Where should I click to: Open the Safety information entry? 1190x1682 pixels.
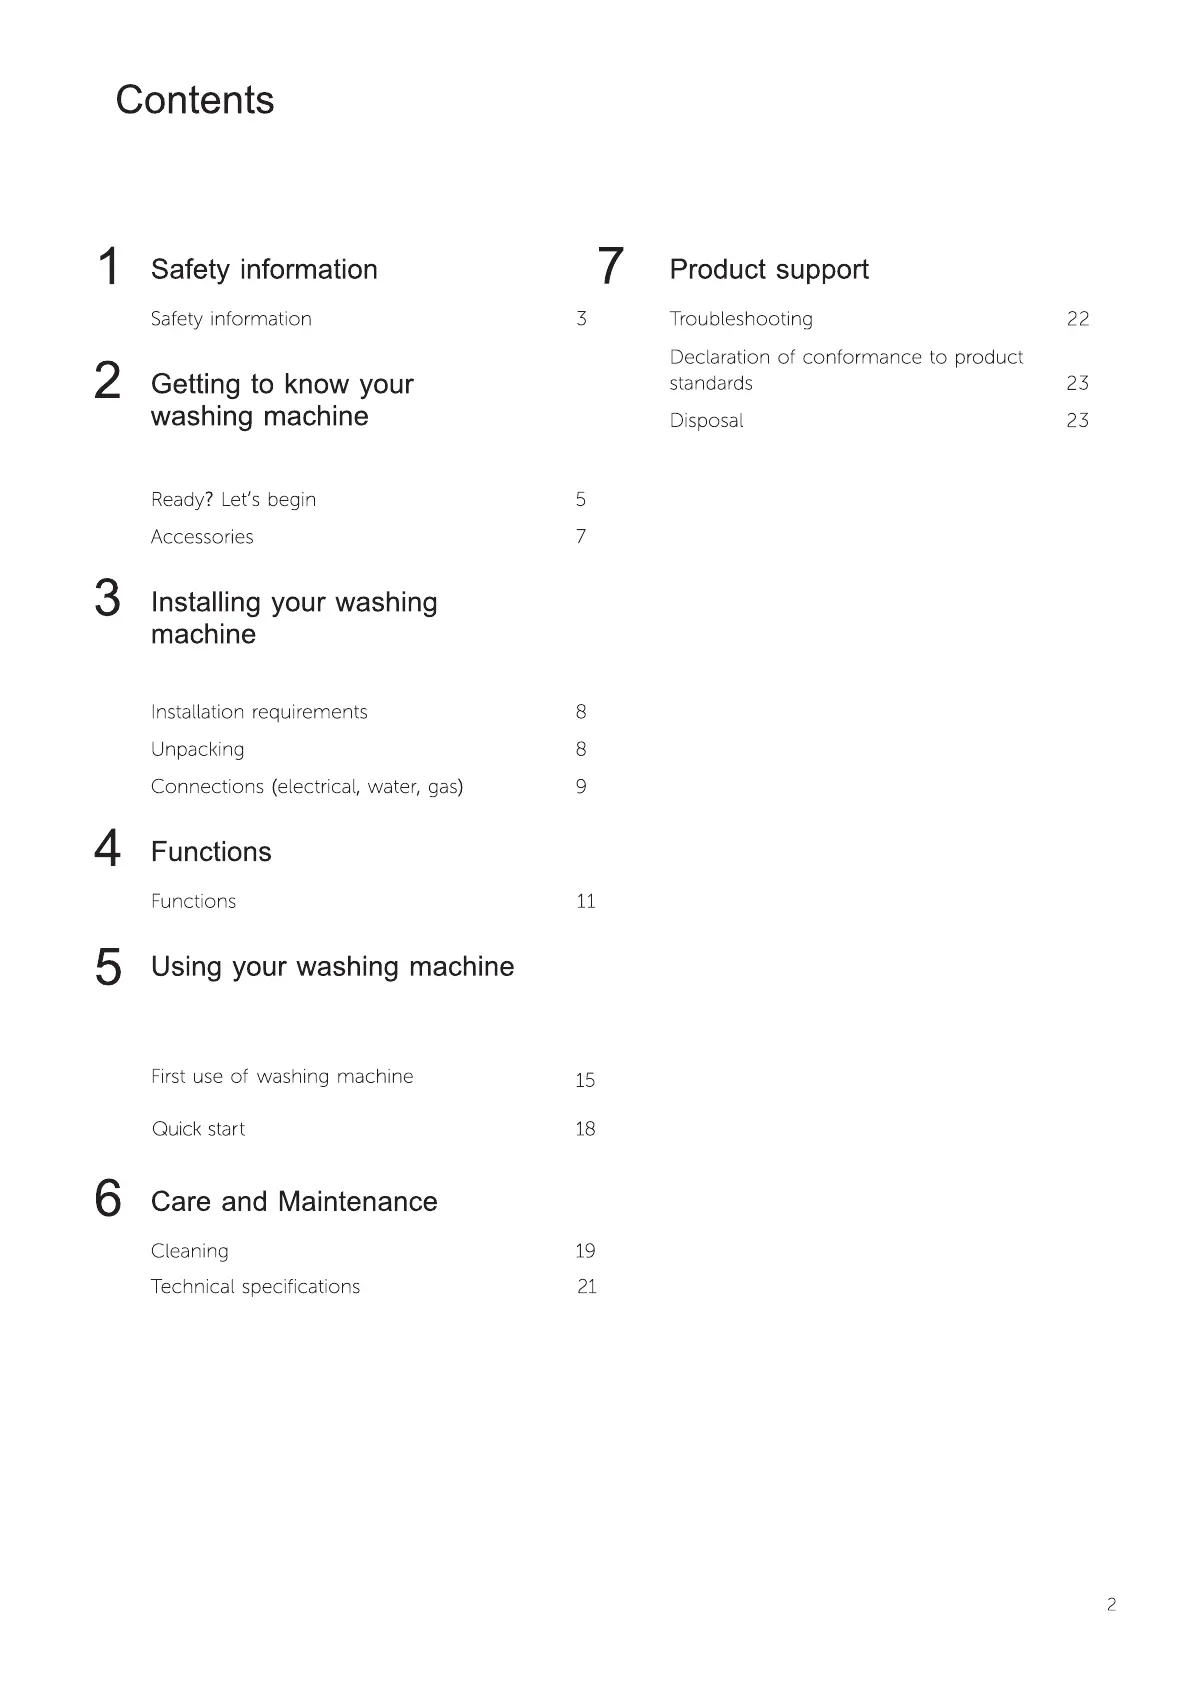pos(231,319)
